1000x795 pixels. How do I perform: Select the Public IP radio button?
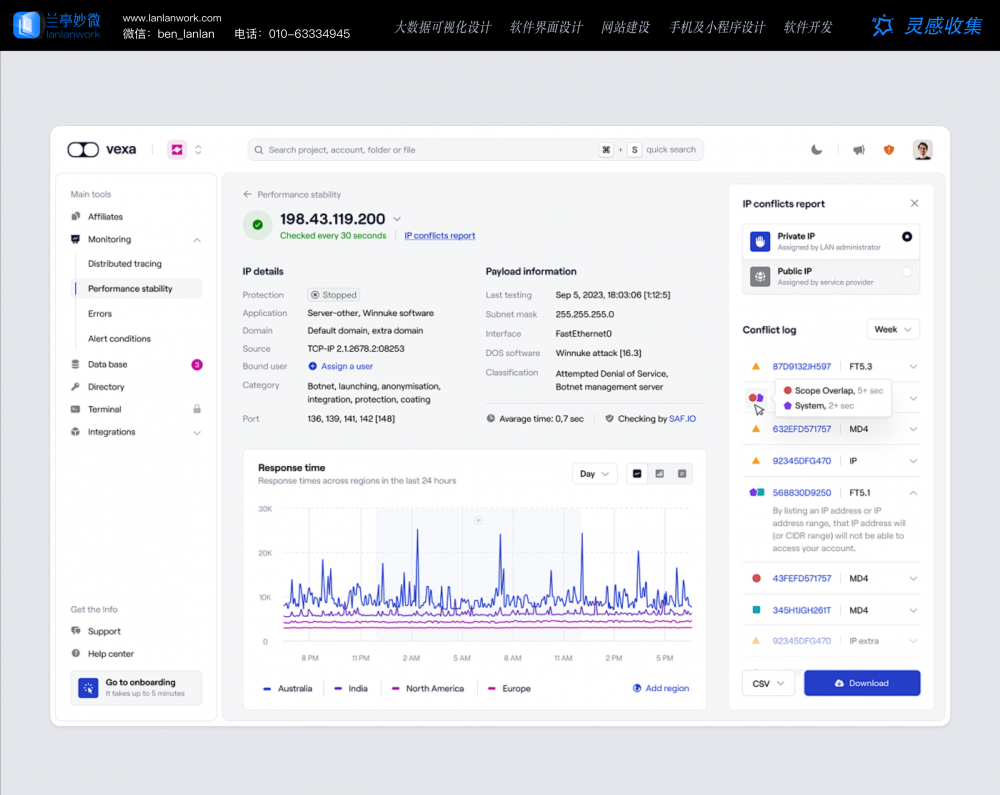(906, 272)
